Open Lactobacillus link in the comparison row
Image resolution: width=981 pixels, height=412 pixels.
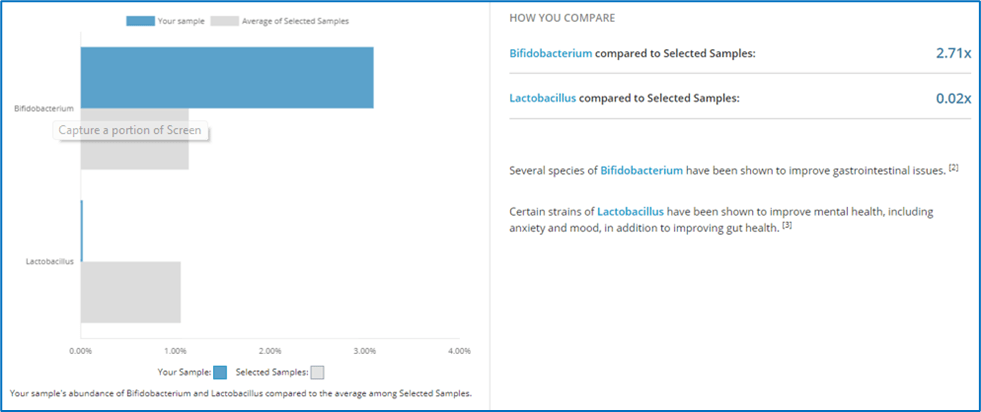542,98
